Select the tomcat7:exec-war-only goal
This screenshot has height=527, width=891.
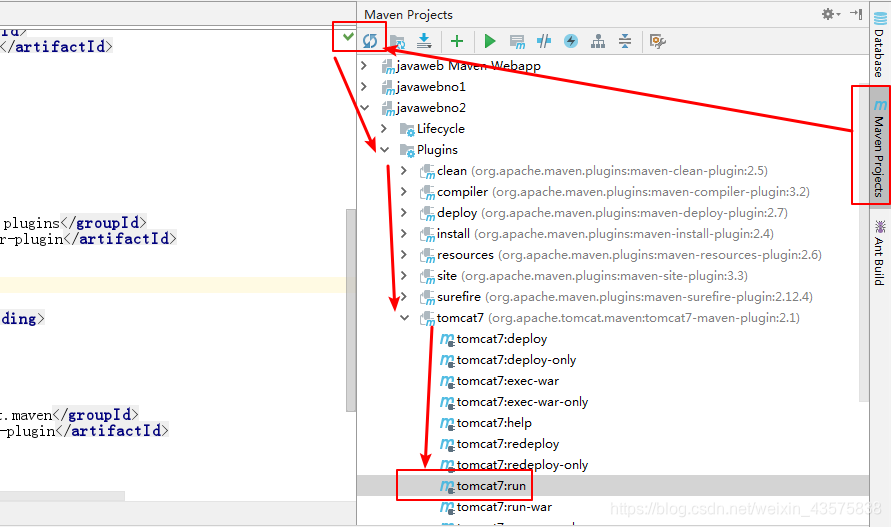[x=522, y=402]
